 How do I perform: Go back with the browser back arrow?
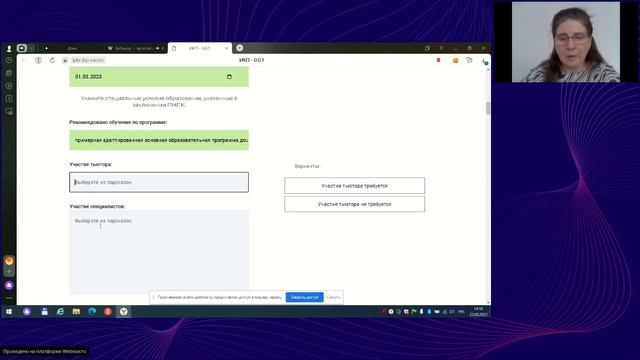click(24, 60)
